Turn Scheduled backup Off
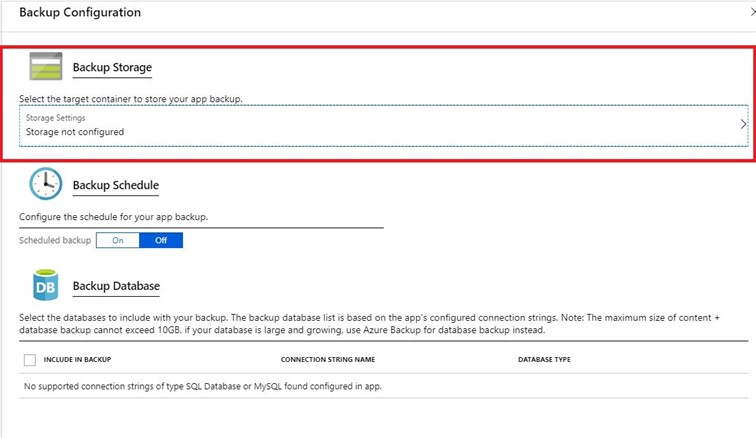 (161, 240)
